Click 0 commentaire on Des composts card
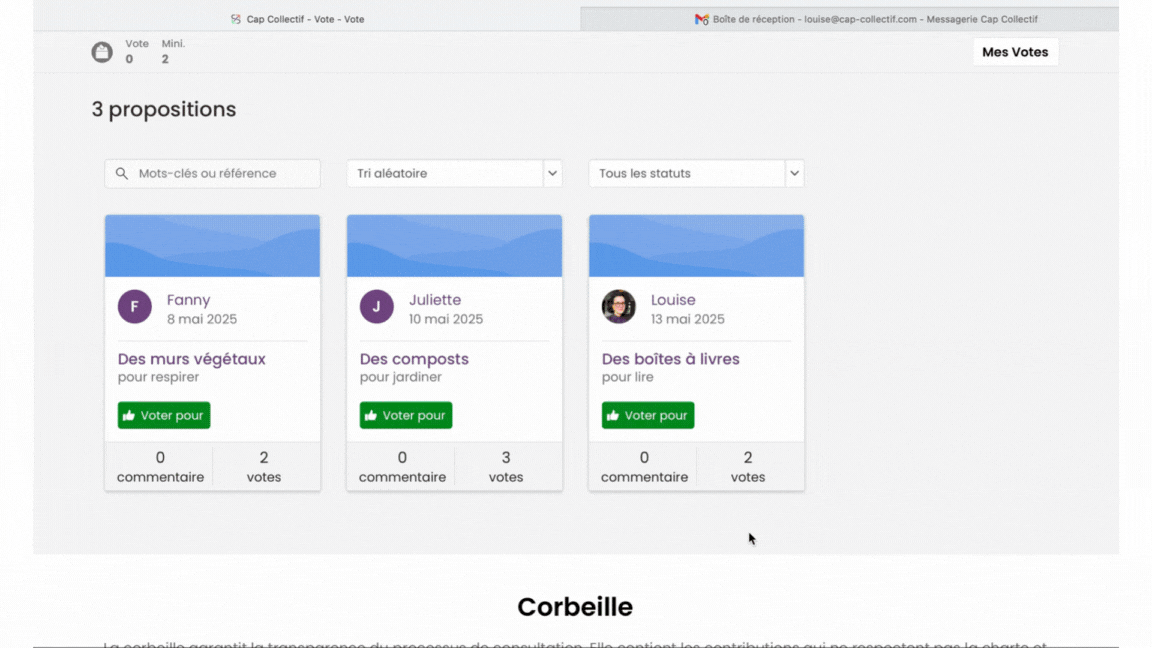The height and width of the screenshot is (648, 1152). [x=402, y=467]
